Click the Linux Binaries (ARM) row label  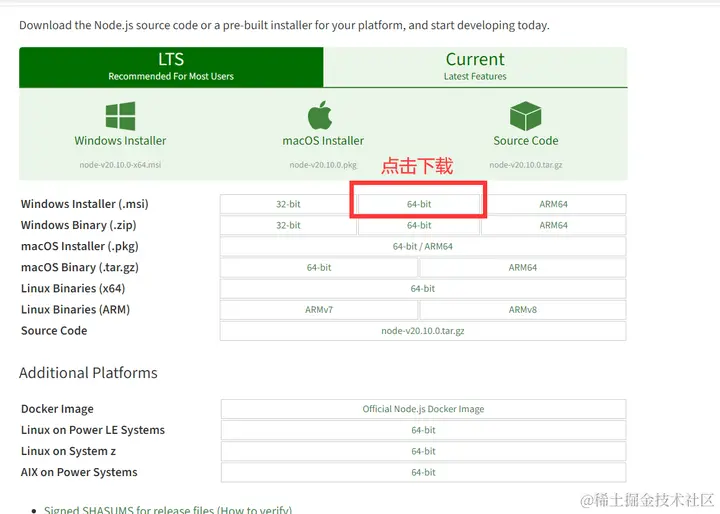[x=75, y=310]
